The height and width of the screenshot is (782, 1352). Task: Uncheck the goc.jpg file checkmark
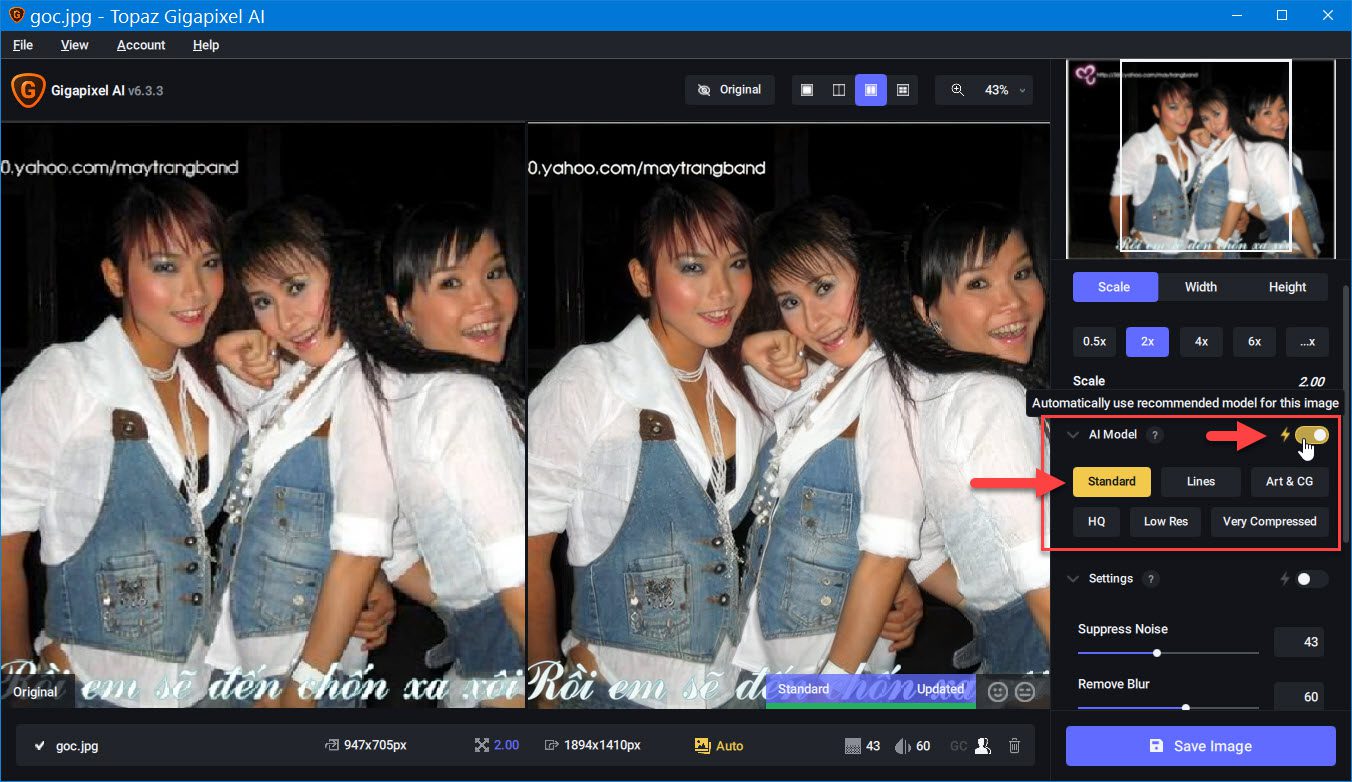click(x=40, y=746)
